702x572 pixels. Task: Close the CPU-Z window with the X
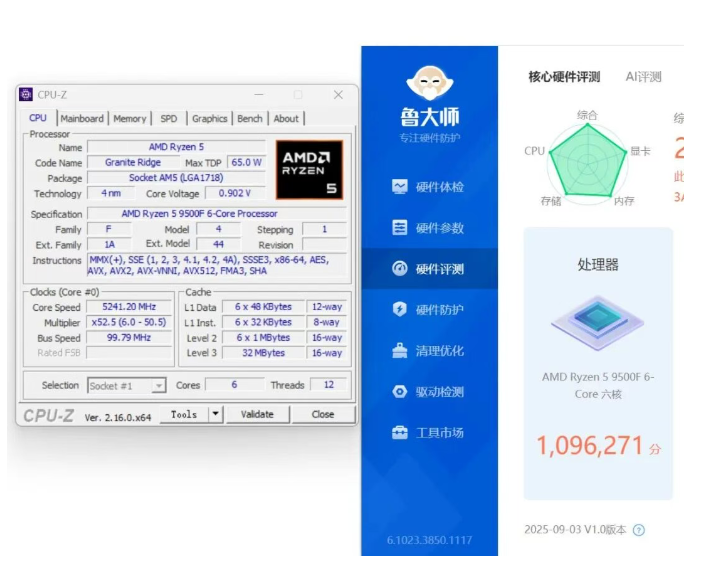click(x=338, y=94)
